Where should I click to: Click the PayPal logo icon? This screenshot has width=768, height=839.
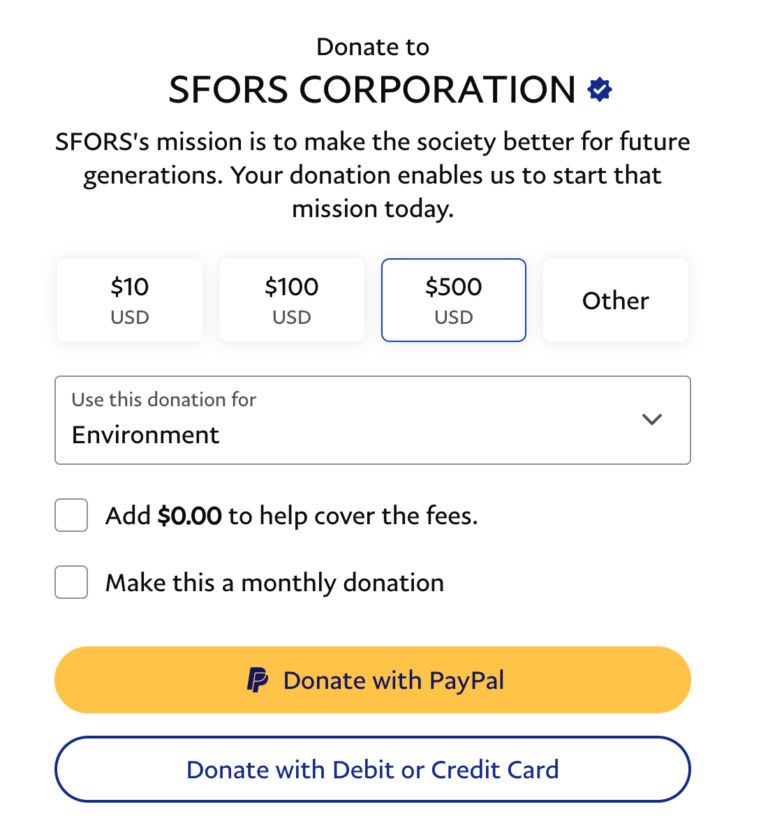coord(258,681)
